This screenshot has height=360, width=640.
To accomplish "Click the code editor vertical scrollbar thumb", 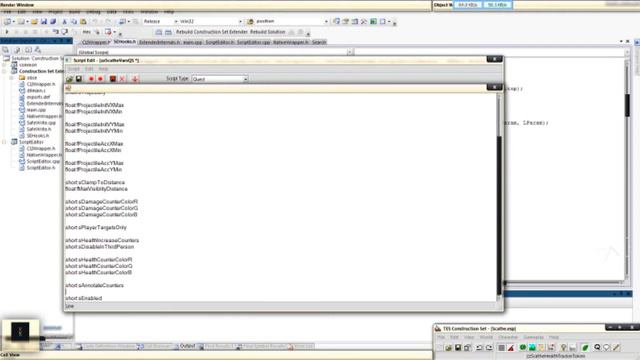I will pyautogui.click(x=627, y=105).
